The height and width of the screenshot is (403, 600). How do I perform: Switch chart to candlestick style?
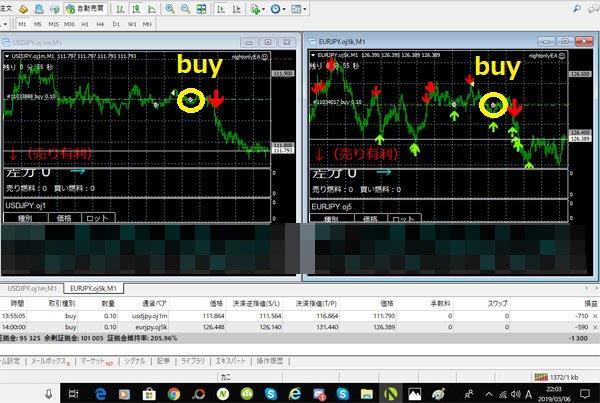(136, 9)
